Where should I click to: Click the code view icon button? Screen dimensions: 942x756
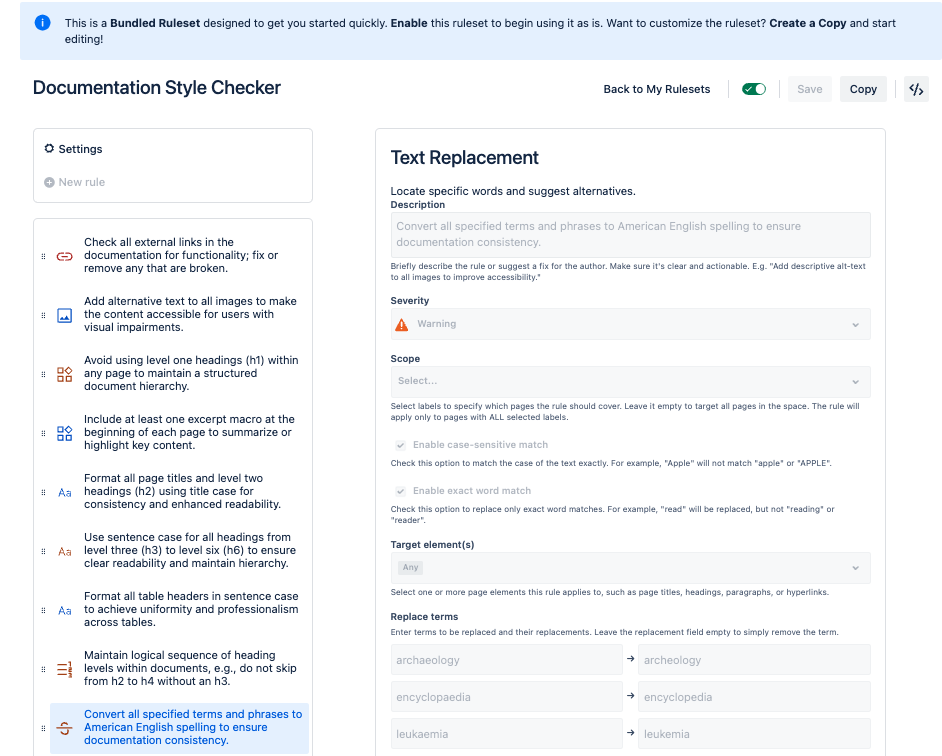(x=915, y=89)
